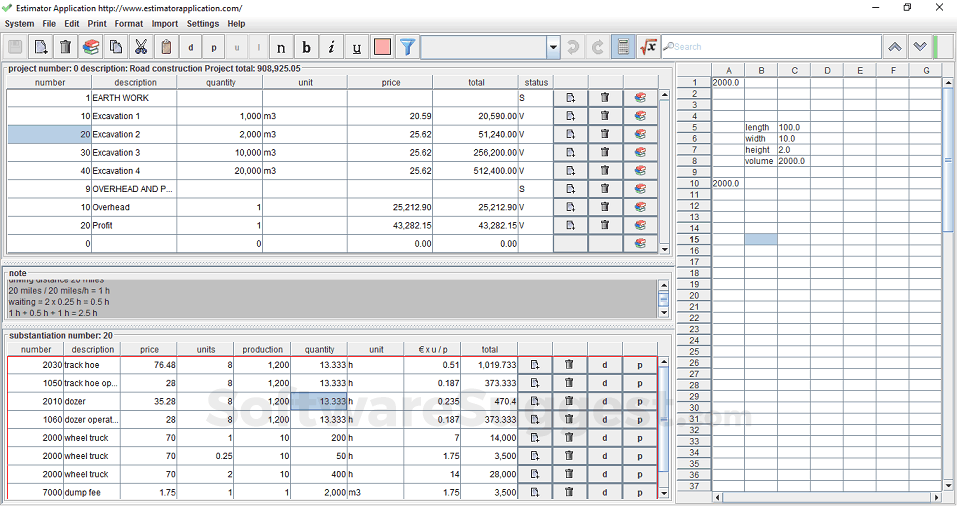
Task: Click the 'd' button in track hoe row
Action: coord(604,365)
